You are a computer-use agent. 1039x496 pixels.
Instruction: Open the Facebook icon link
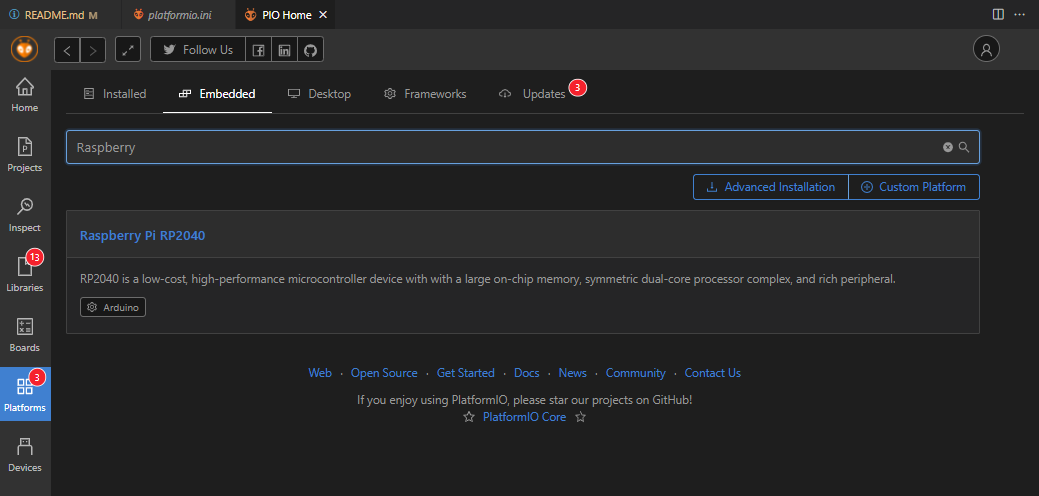tap(258, 50)
